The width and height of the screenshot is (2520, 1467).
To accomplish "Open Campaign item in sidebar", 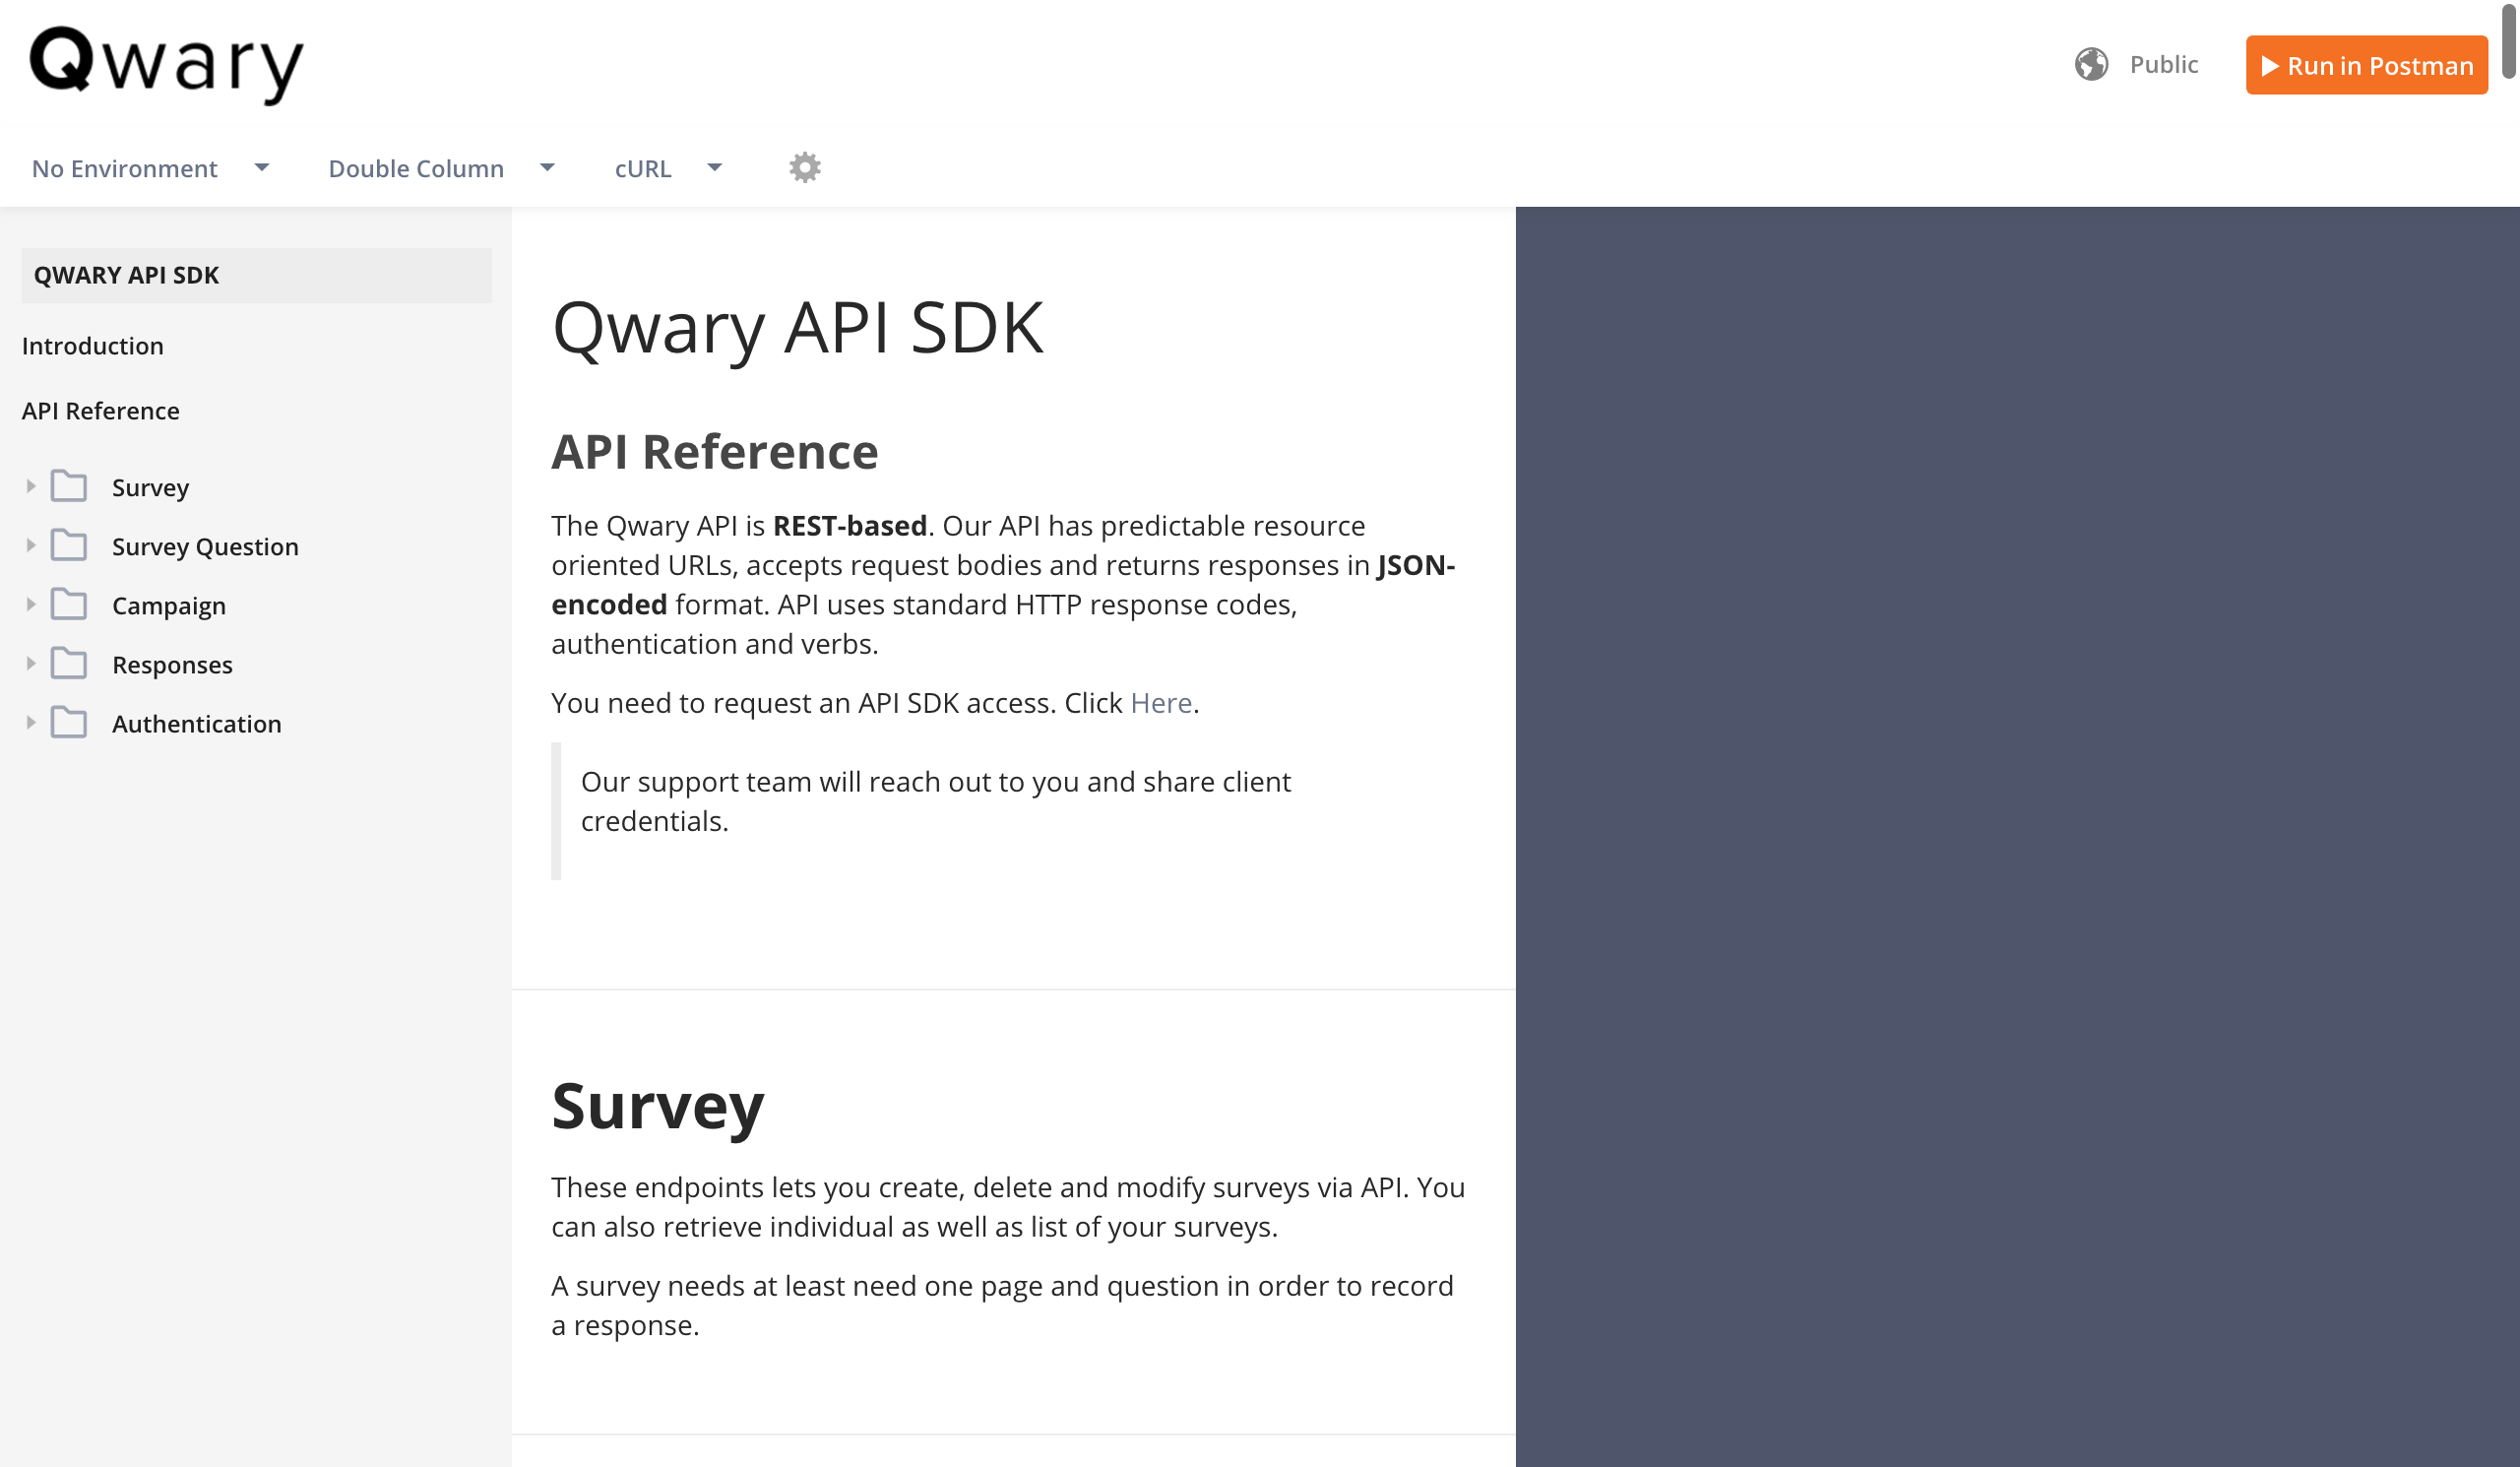I will point(169,606).
